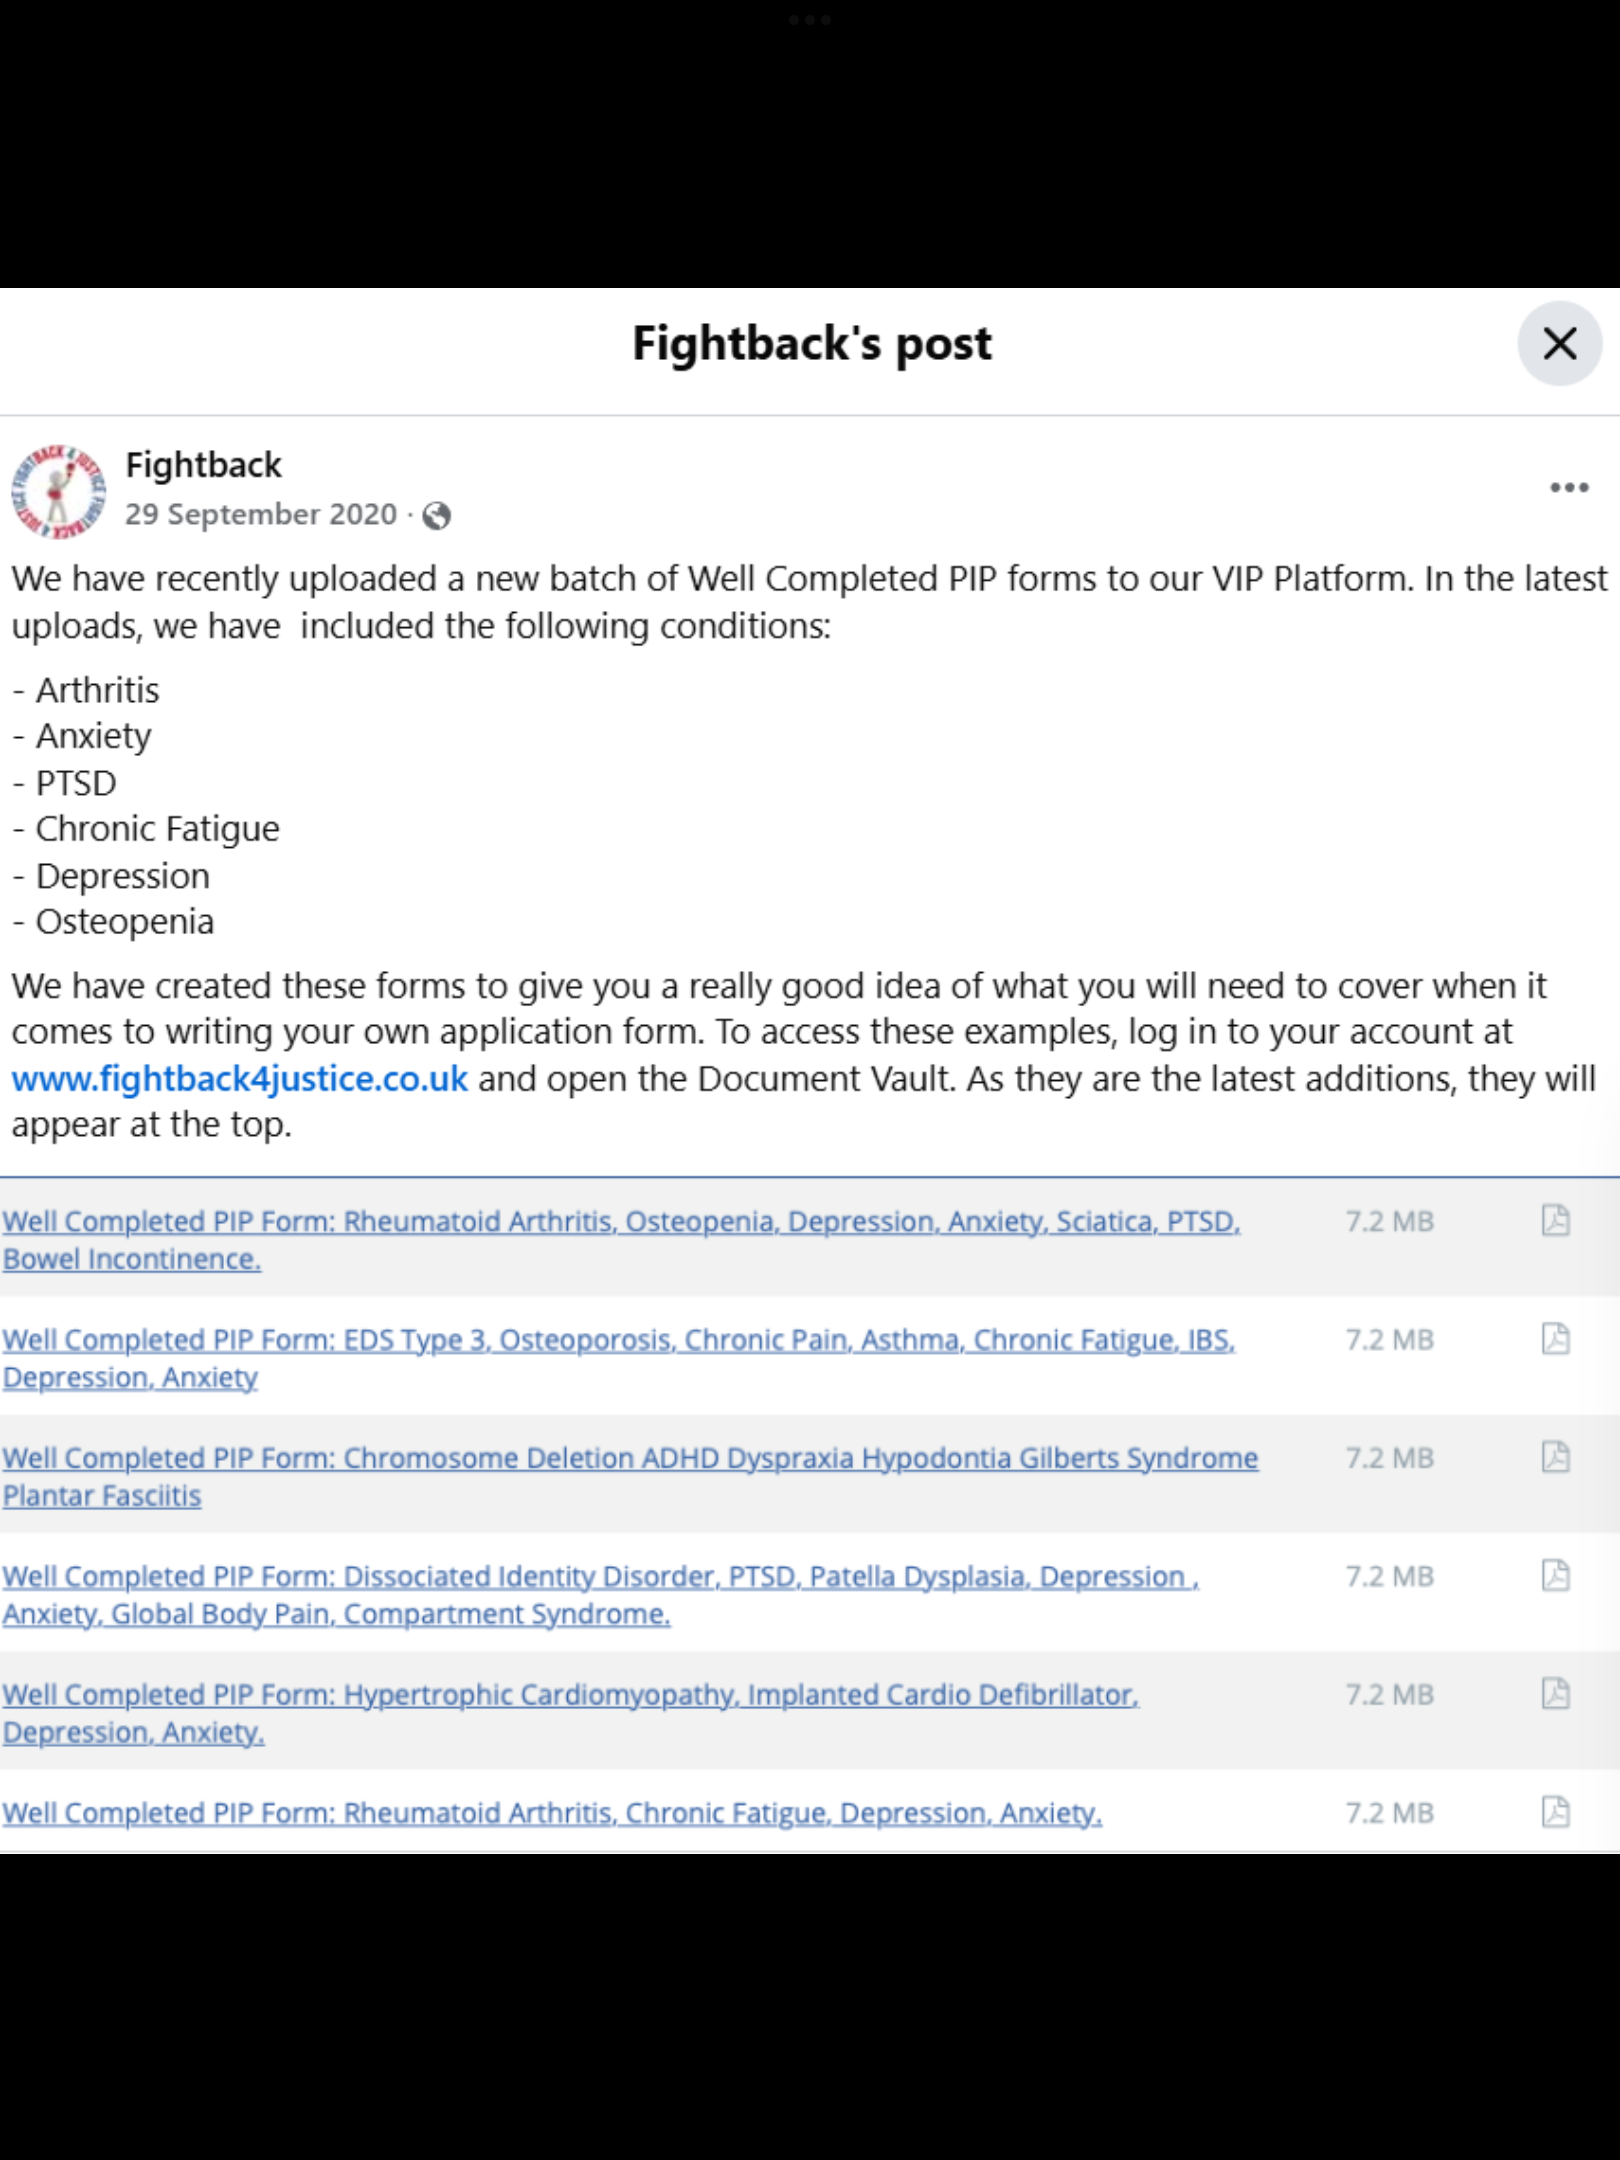Open the three-dot post options menu
The height and width of the screenshot is (2160, 1620).
click(x=1568, y=488)
